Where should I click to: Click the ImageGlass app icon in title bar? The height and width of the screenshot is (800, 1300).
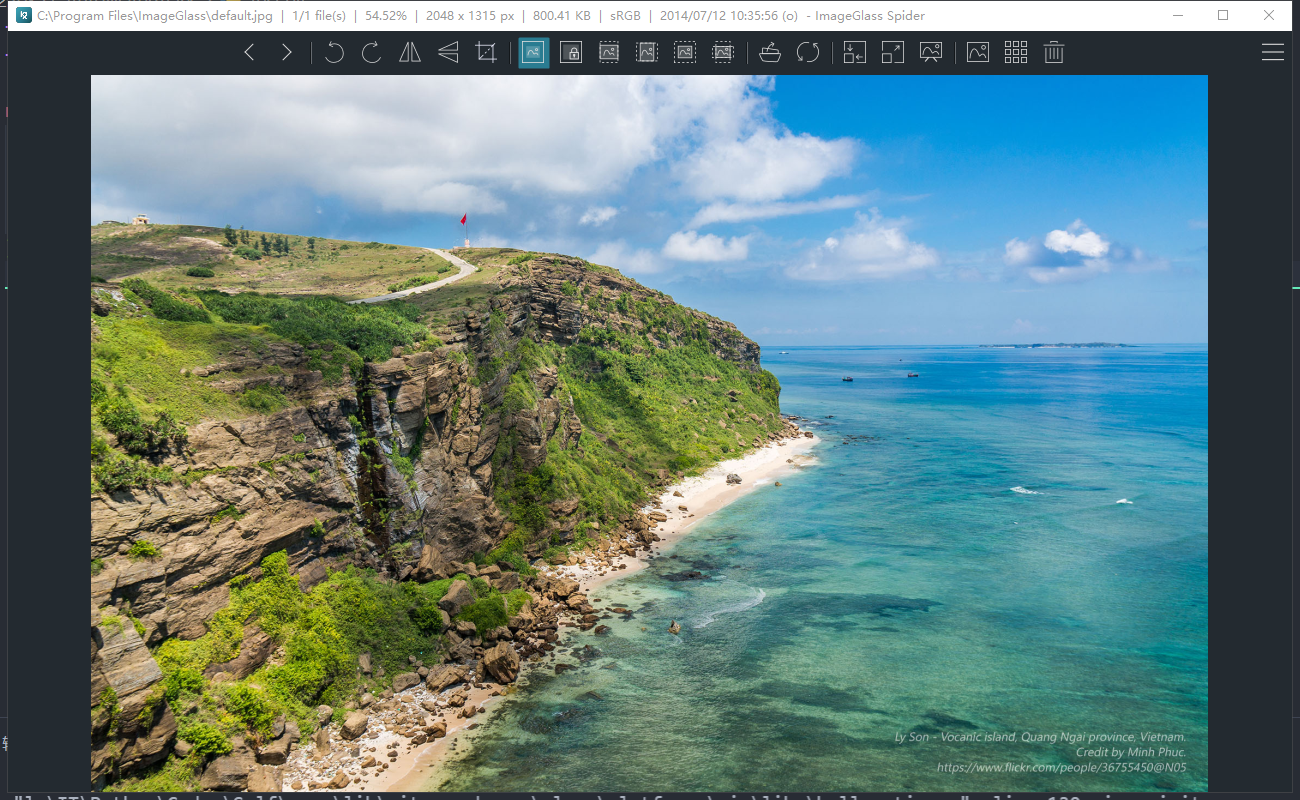pyautogui.click(x=23, y=15)
